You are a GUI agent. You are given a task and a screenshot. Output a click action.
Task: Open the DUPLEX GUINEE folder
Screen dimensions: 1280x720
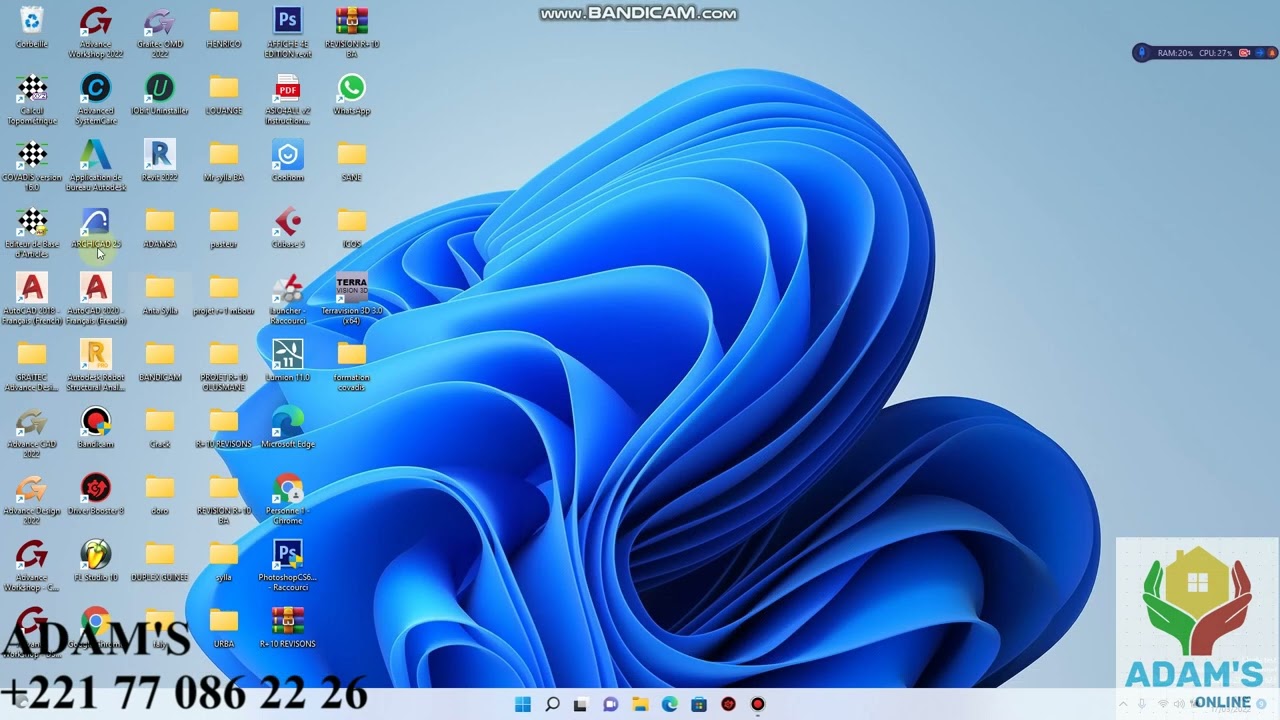coord(160,563)
